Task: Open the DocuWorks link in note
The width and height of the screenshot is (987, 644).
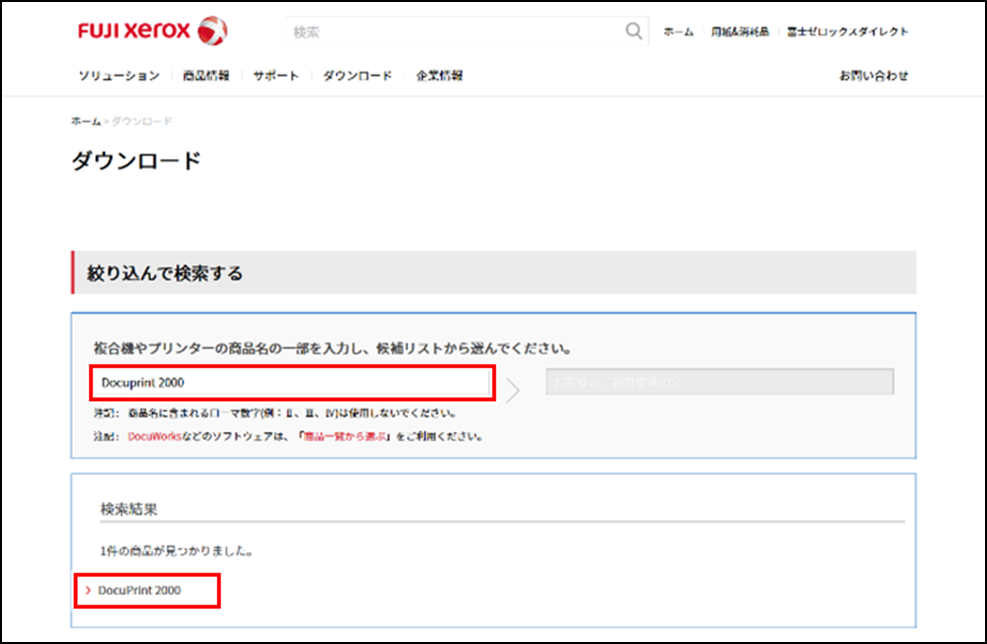Action: click(154, 436)
